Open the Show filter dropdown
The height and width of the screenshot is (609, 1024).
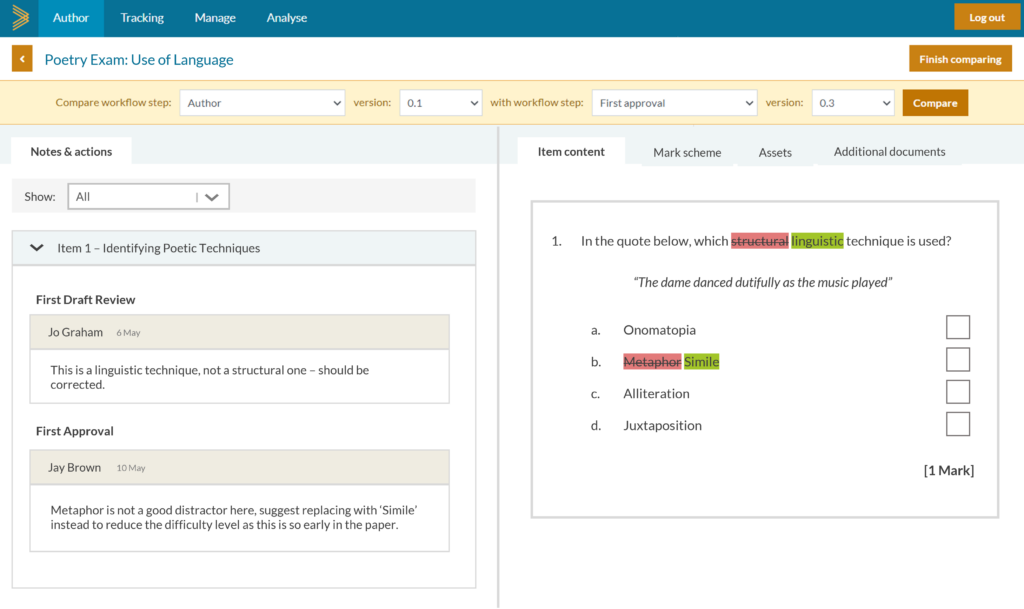[148, 196]
